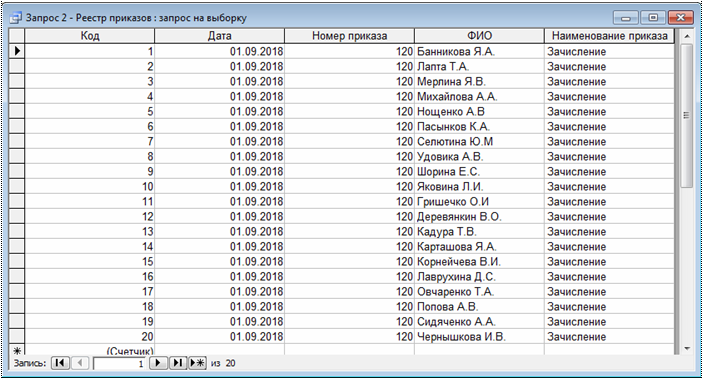702x379 pixels.
Task: Select the ФИО column header
Action: [x=479, y=36]
